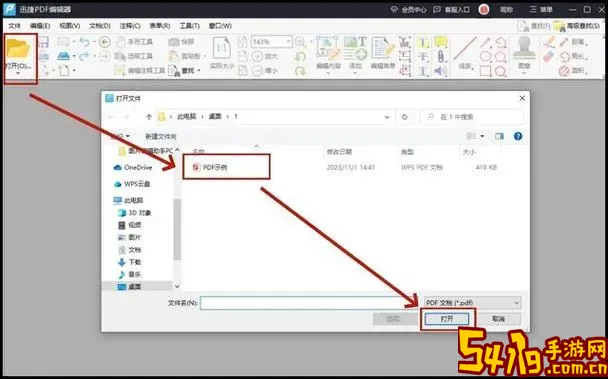Open Member Center (会员中心) in title bar
This screenshot has height=379, width=608.
point(409,10)
